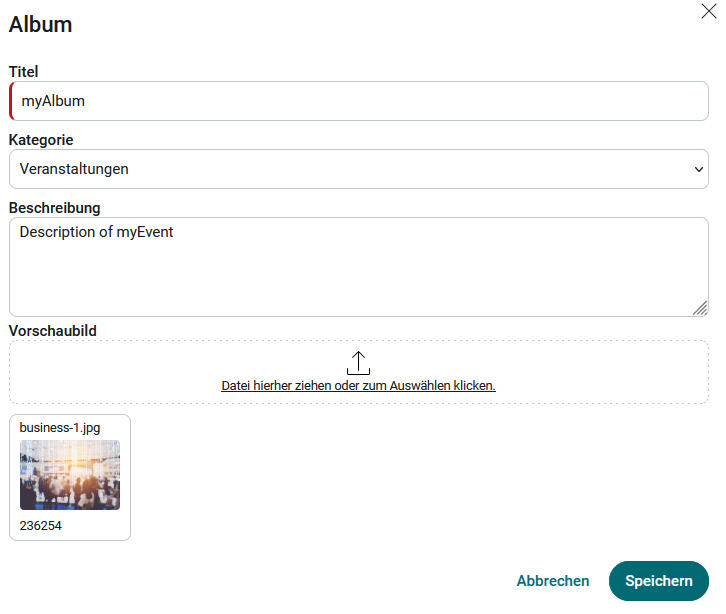Click the Album dialog heading
This screenshot has width=726, height=614.
(41, 25)
